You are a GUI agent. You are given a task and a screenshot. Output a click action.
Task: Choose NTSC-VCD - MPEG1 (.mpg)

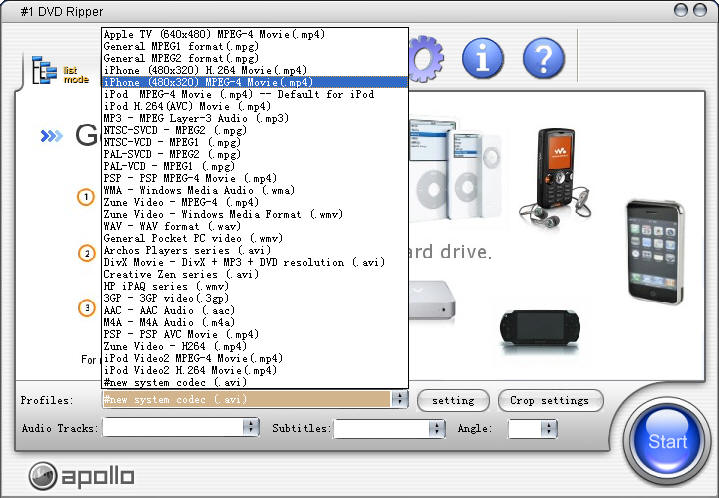coord(254,142)
